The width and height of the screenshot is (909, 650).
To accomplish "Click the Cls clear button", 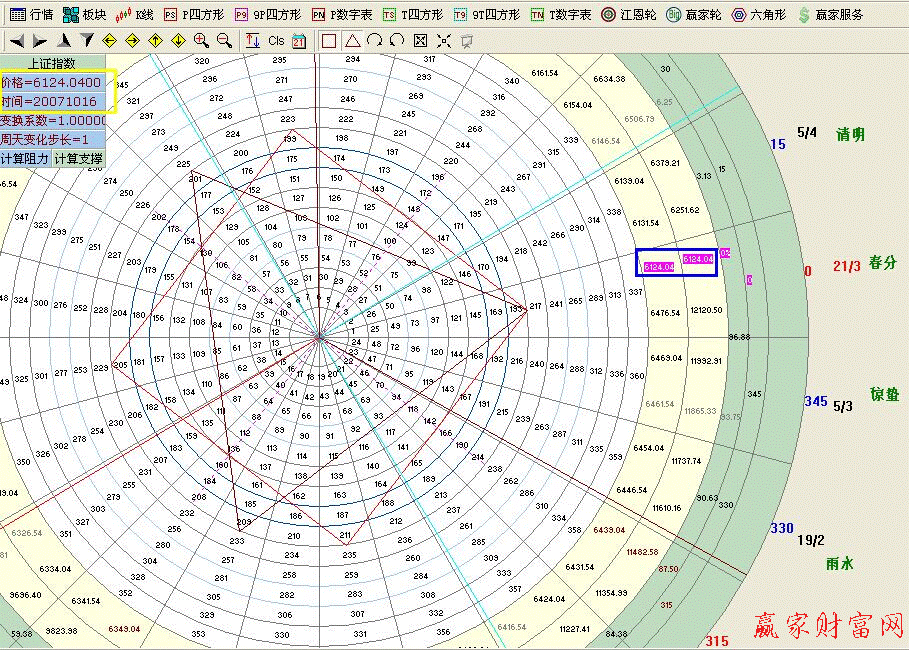I will tap(276, 40).
